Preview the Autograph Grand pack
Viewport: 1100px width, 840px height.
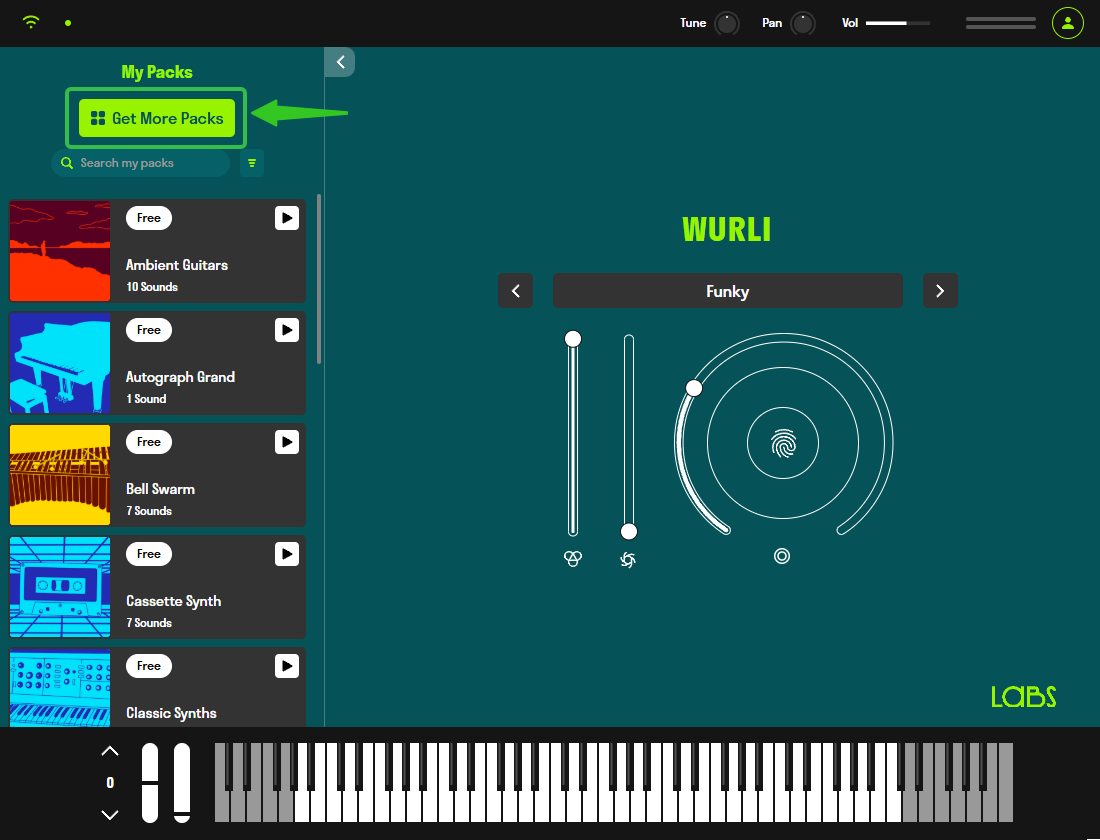coord(287,330)
